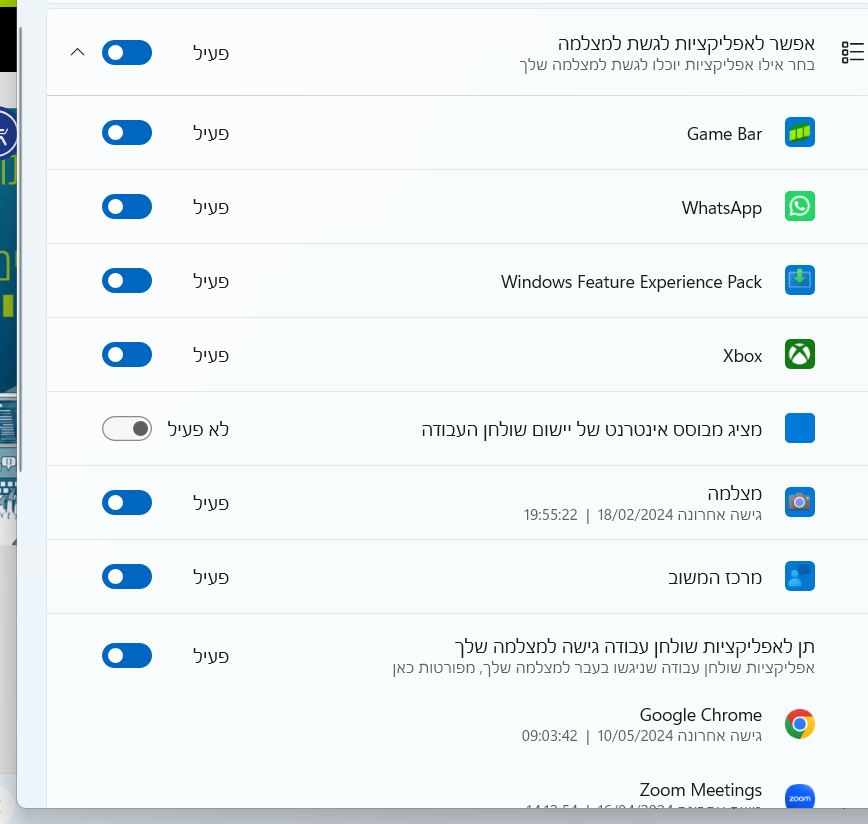Click the 'Windows Feature Experience Pack' label

(632, 282)
